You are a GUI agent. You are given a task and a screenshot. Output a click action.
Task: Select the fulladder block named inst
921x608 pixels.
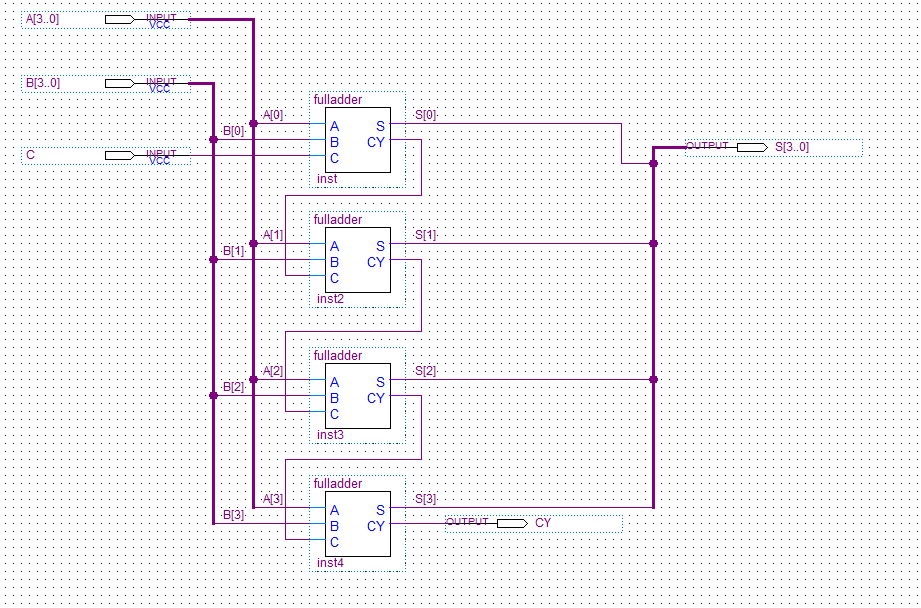coord(358,140)
